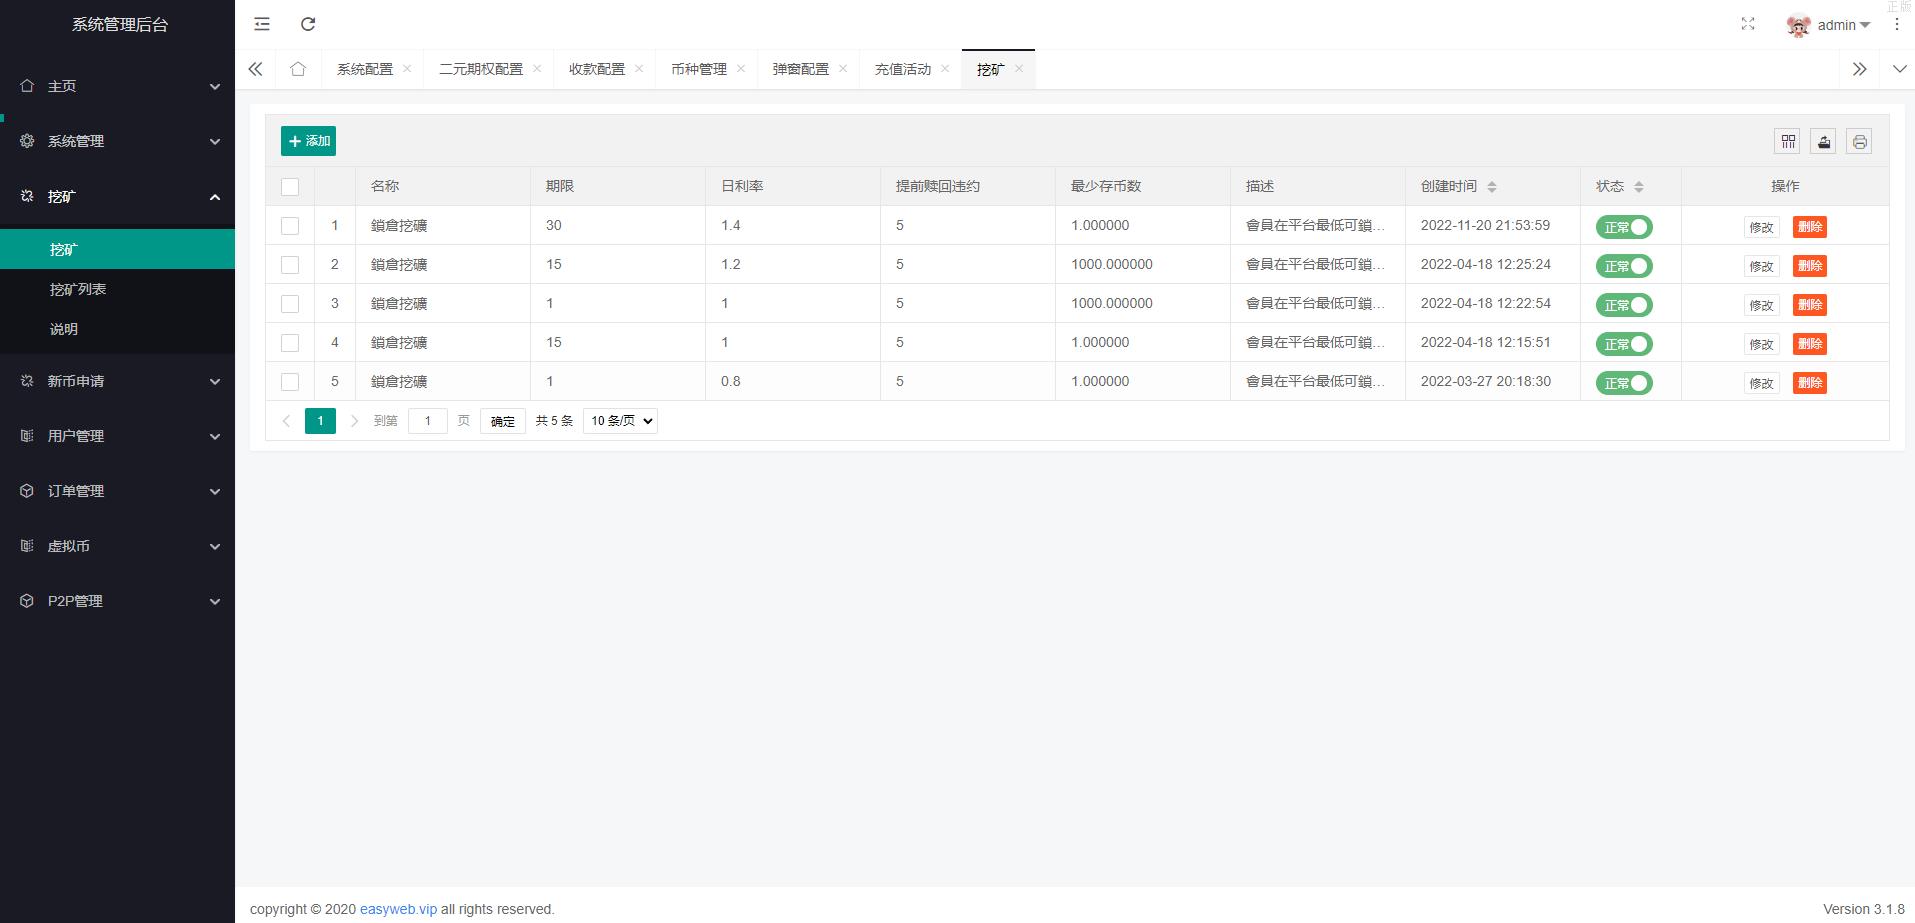Open the more options vertical dots icon
The height and width of the screenshot is (923, 1915).
[1897, 24]
